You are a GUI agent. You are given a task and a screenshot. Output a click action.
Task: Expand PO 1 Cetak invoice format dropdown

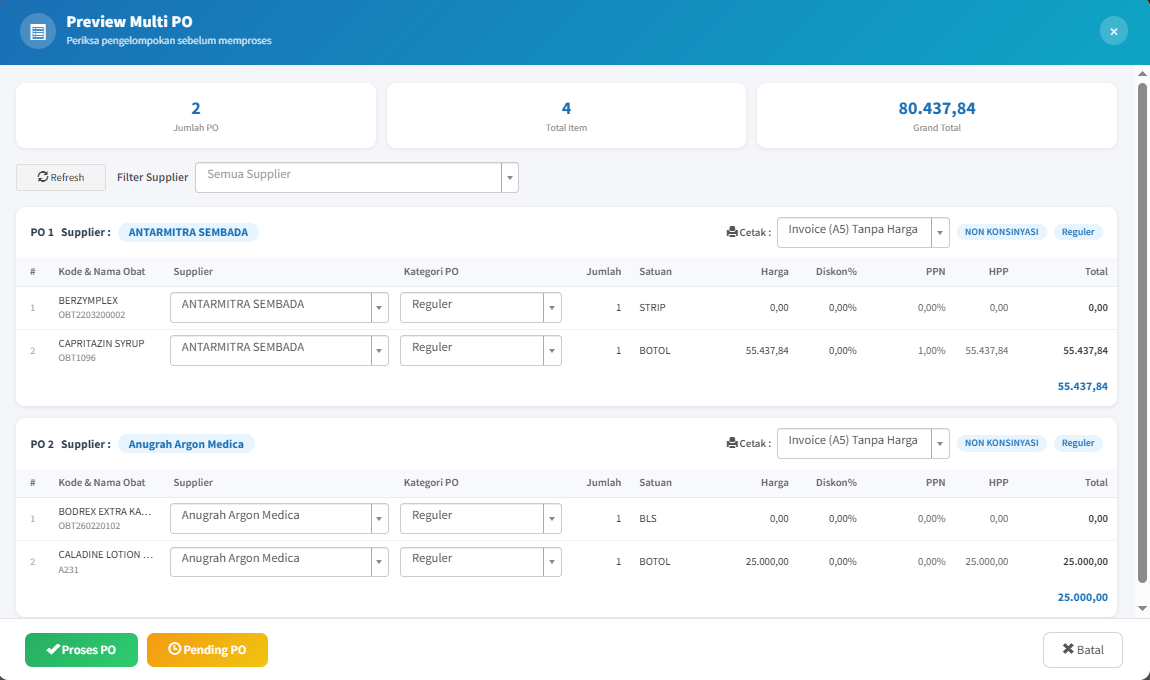point(863,233)
